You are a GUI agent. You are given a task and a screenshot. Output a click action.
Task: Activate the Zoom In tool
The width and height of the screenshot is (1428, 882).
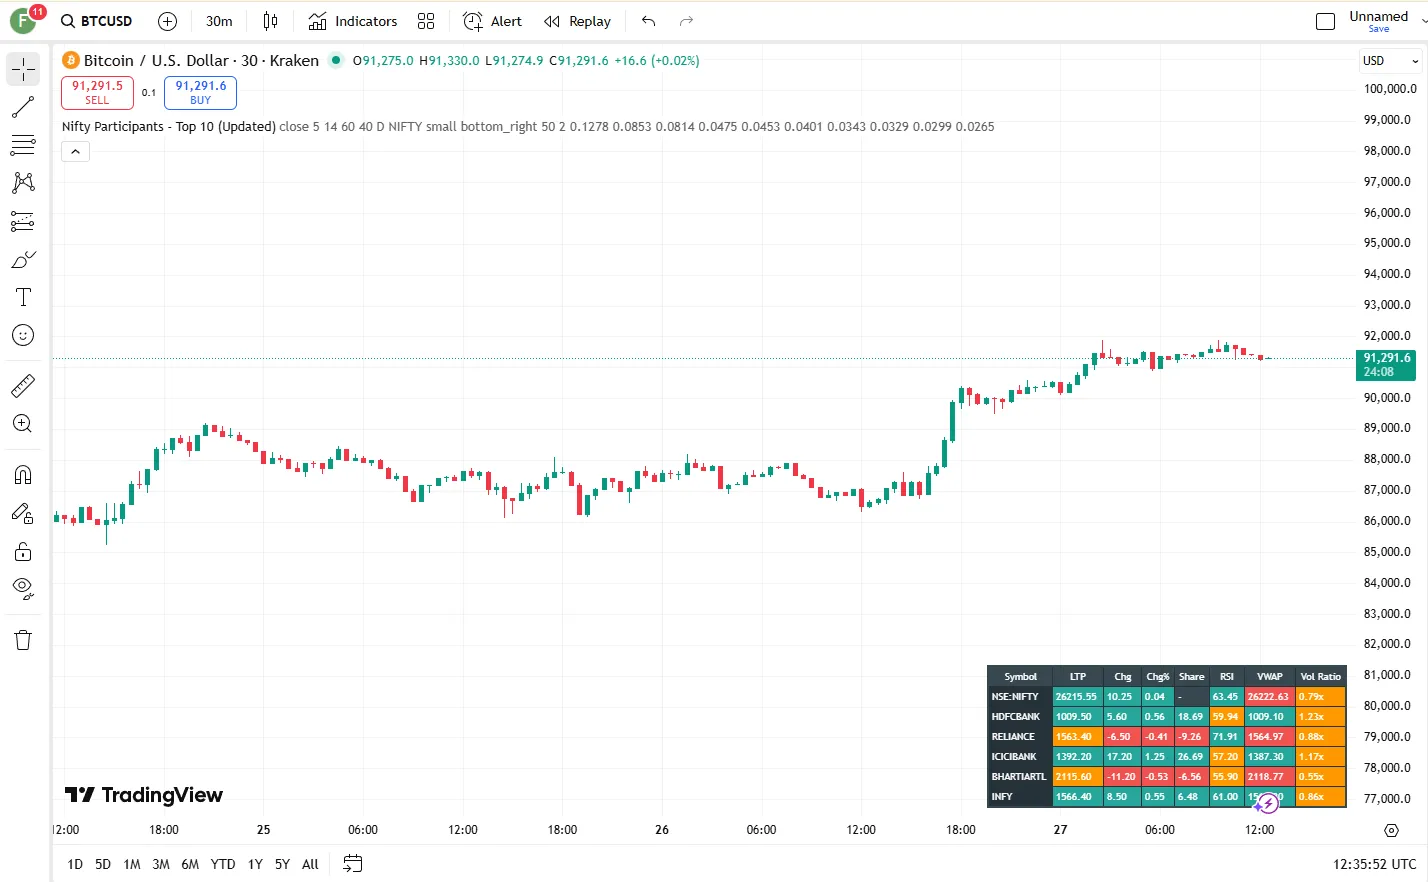coord(23,423)
